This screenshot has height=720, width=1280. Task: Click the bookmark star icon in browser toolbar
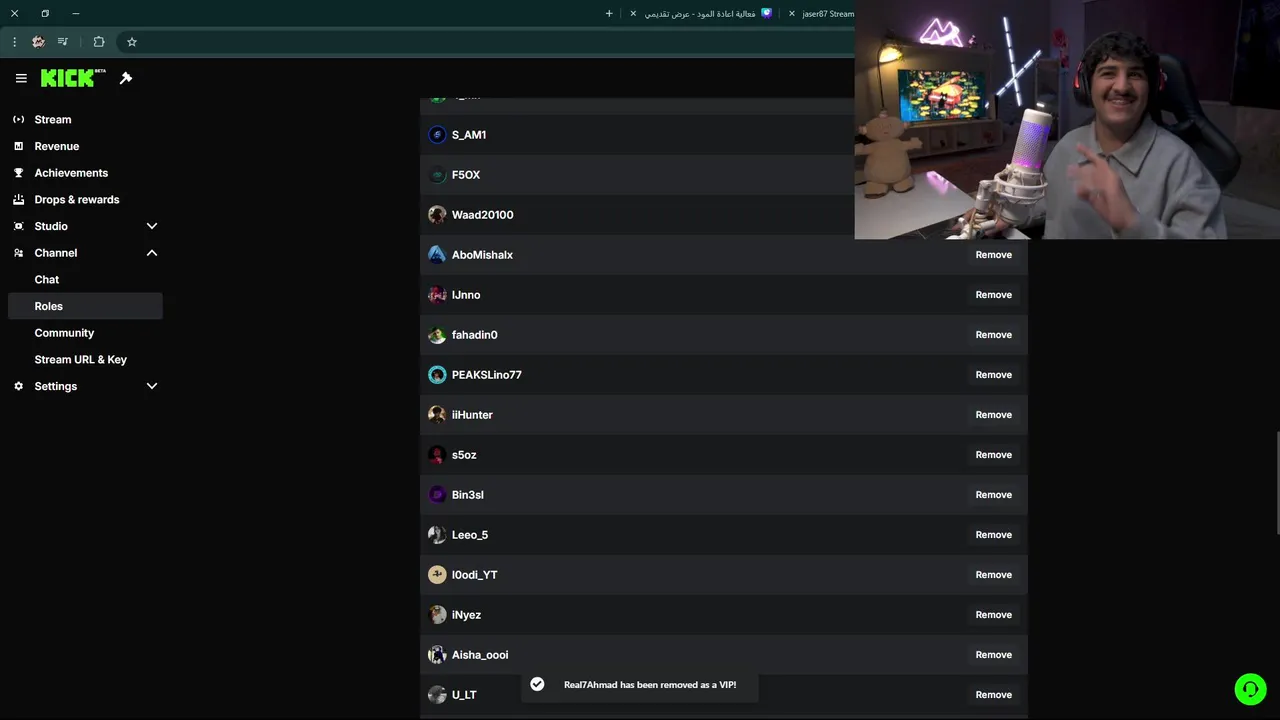tap(131, 42)
